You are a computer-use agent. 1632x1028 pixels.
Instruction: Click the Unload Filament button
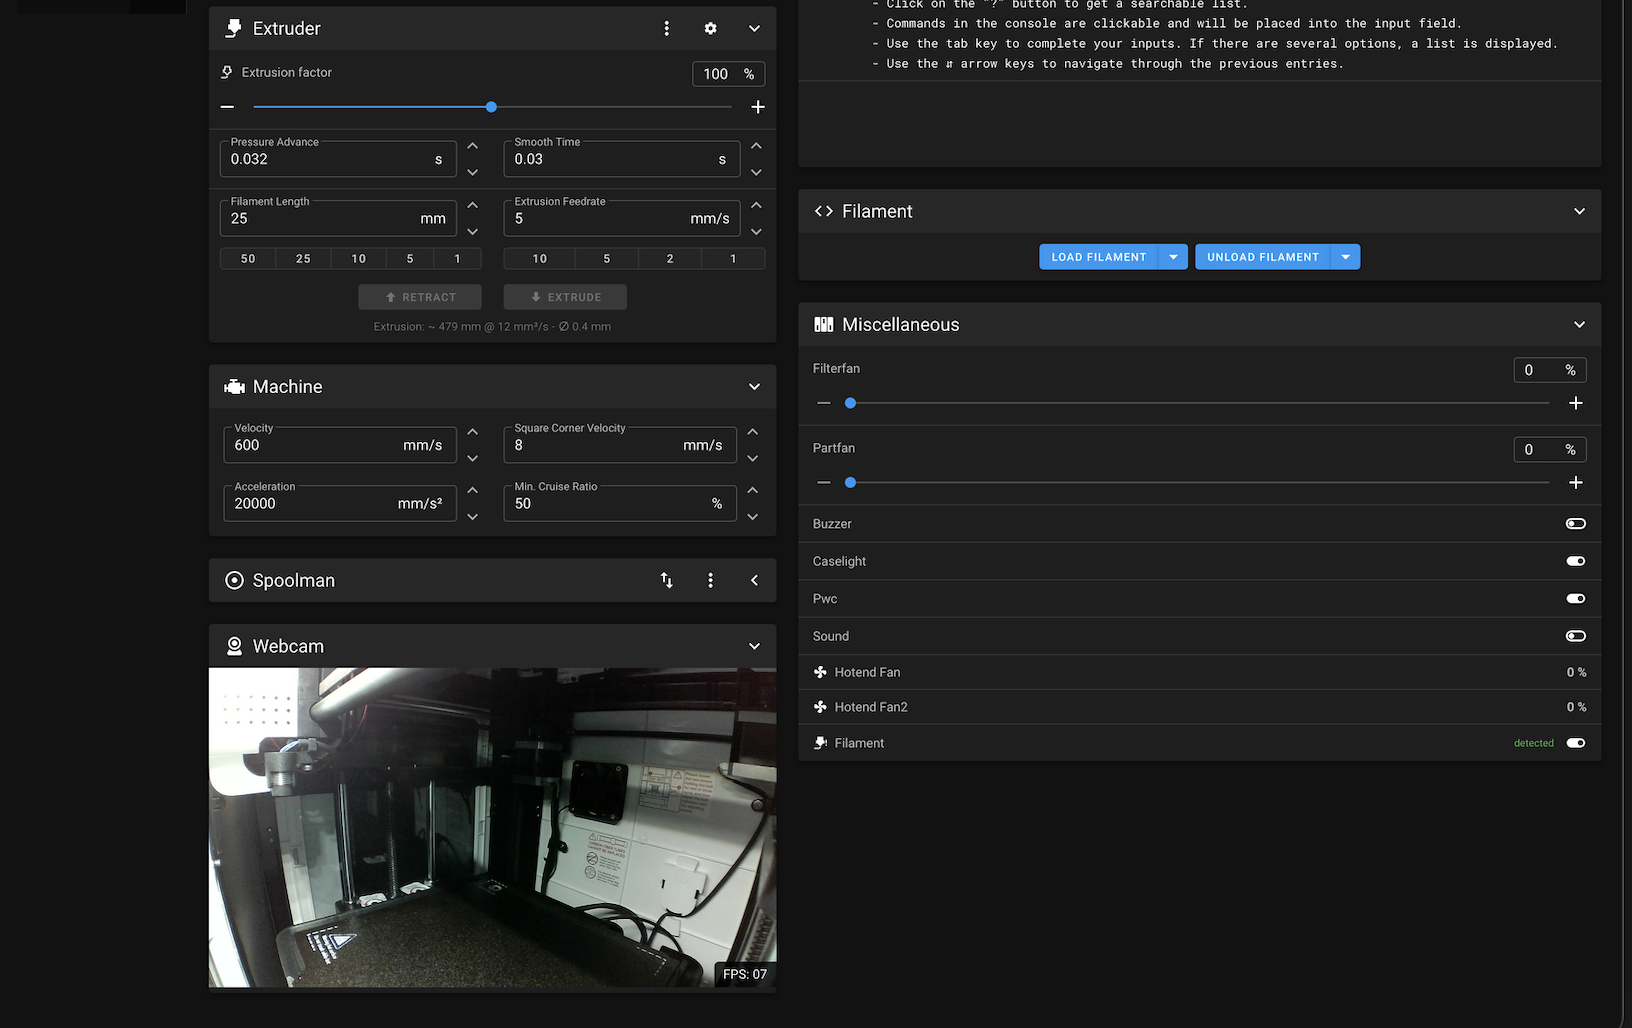pyautogui.click(x=1263, y=257)
